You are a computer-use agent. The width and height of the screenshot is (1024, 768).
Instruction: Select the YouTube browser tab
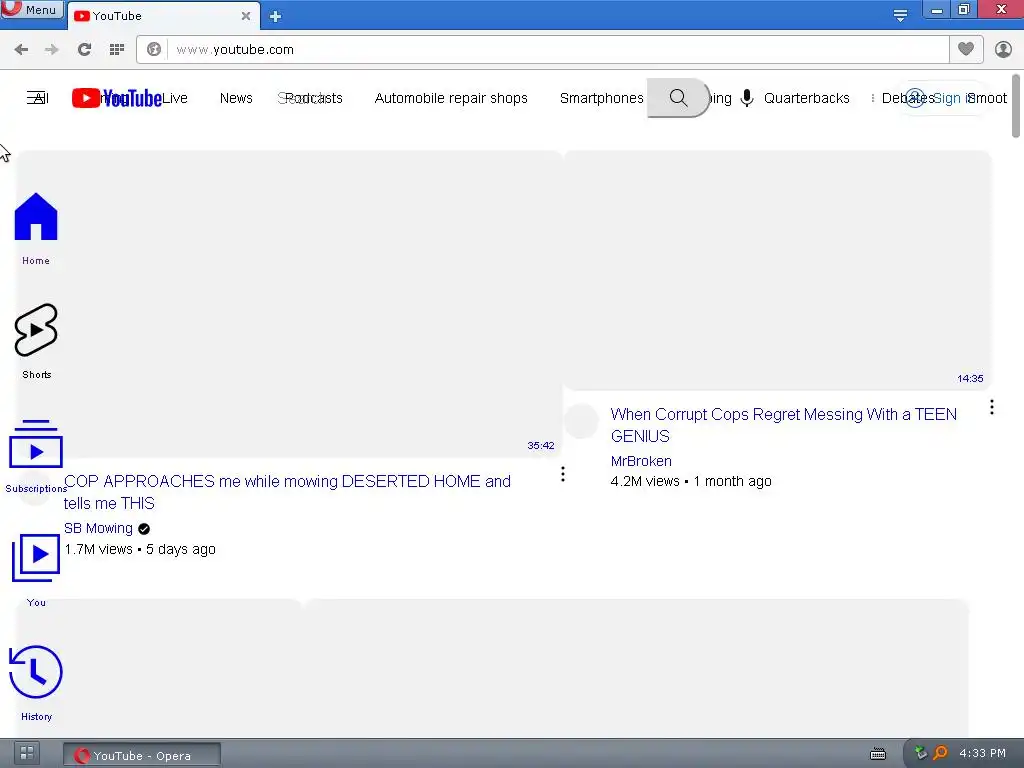162,16
